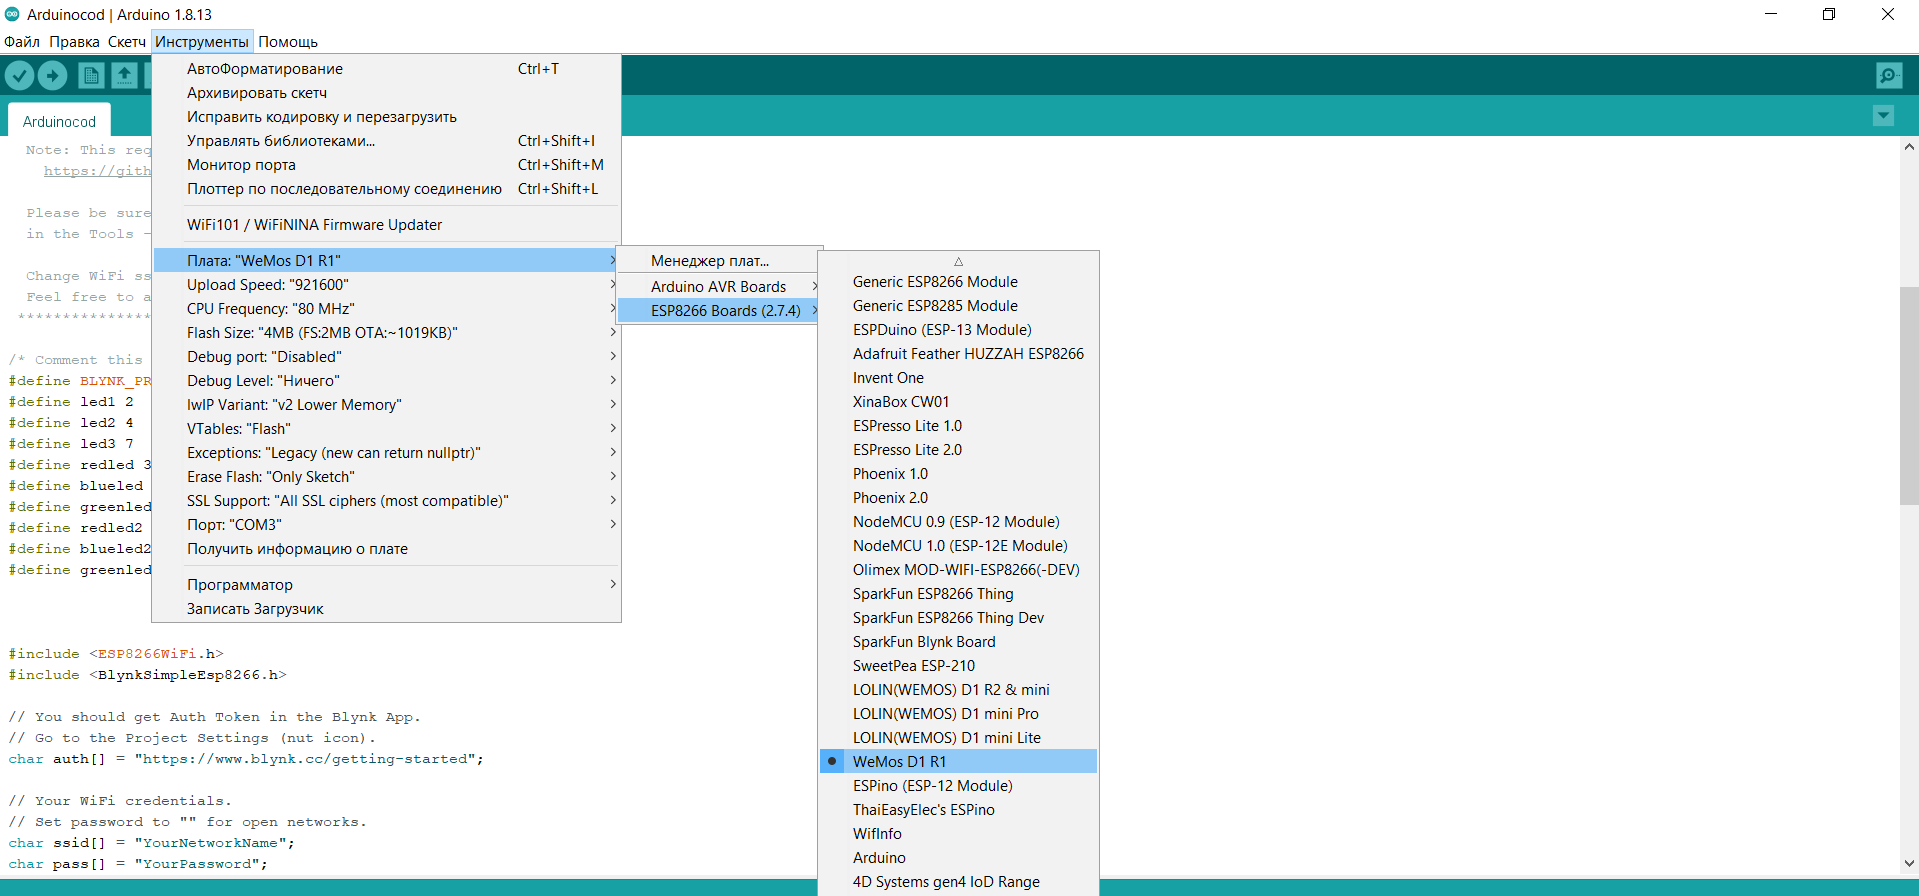
Task: Expand Arduino AVR Boards submenu
Action: coord(719,287)
